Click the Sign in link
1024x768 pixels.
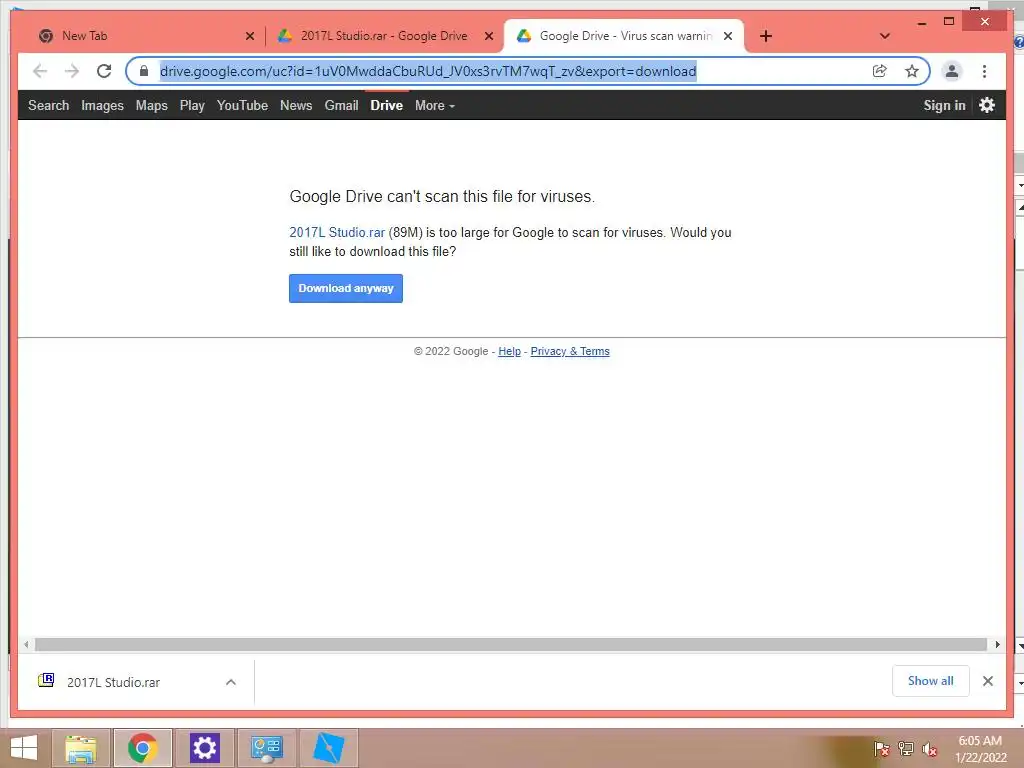(x=944, y=105)
